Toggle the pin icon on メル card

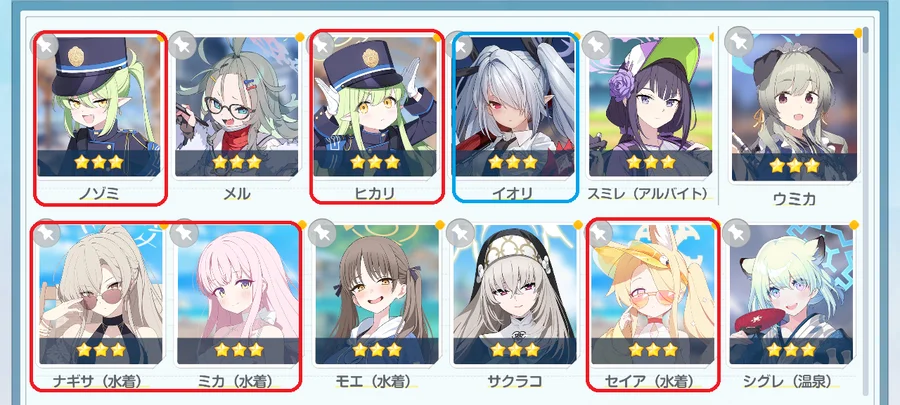184,45
